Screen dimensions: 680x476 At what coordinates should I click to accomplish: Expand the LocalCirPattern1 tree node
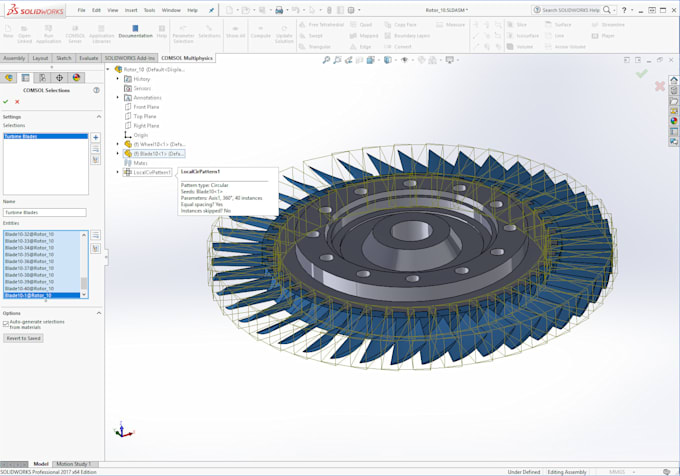click(x=118, y=172)
